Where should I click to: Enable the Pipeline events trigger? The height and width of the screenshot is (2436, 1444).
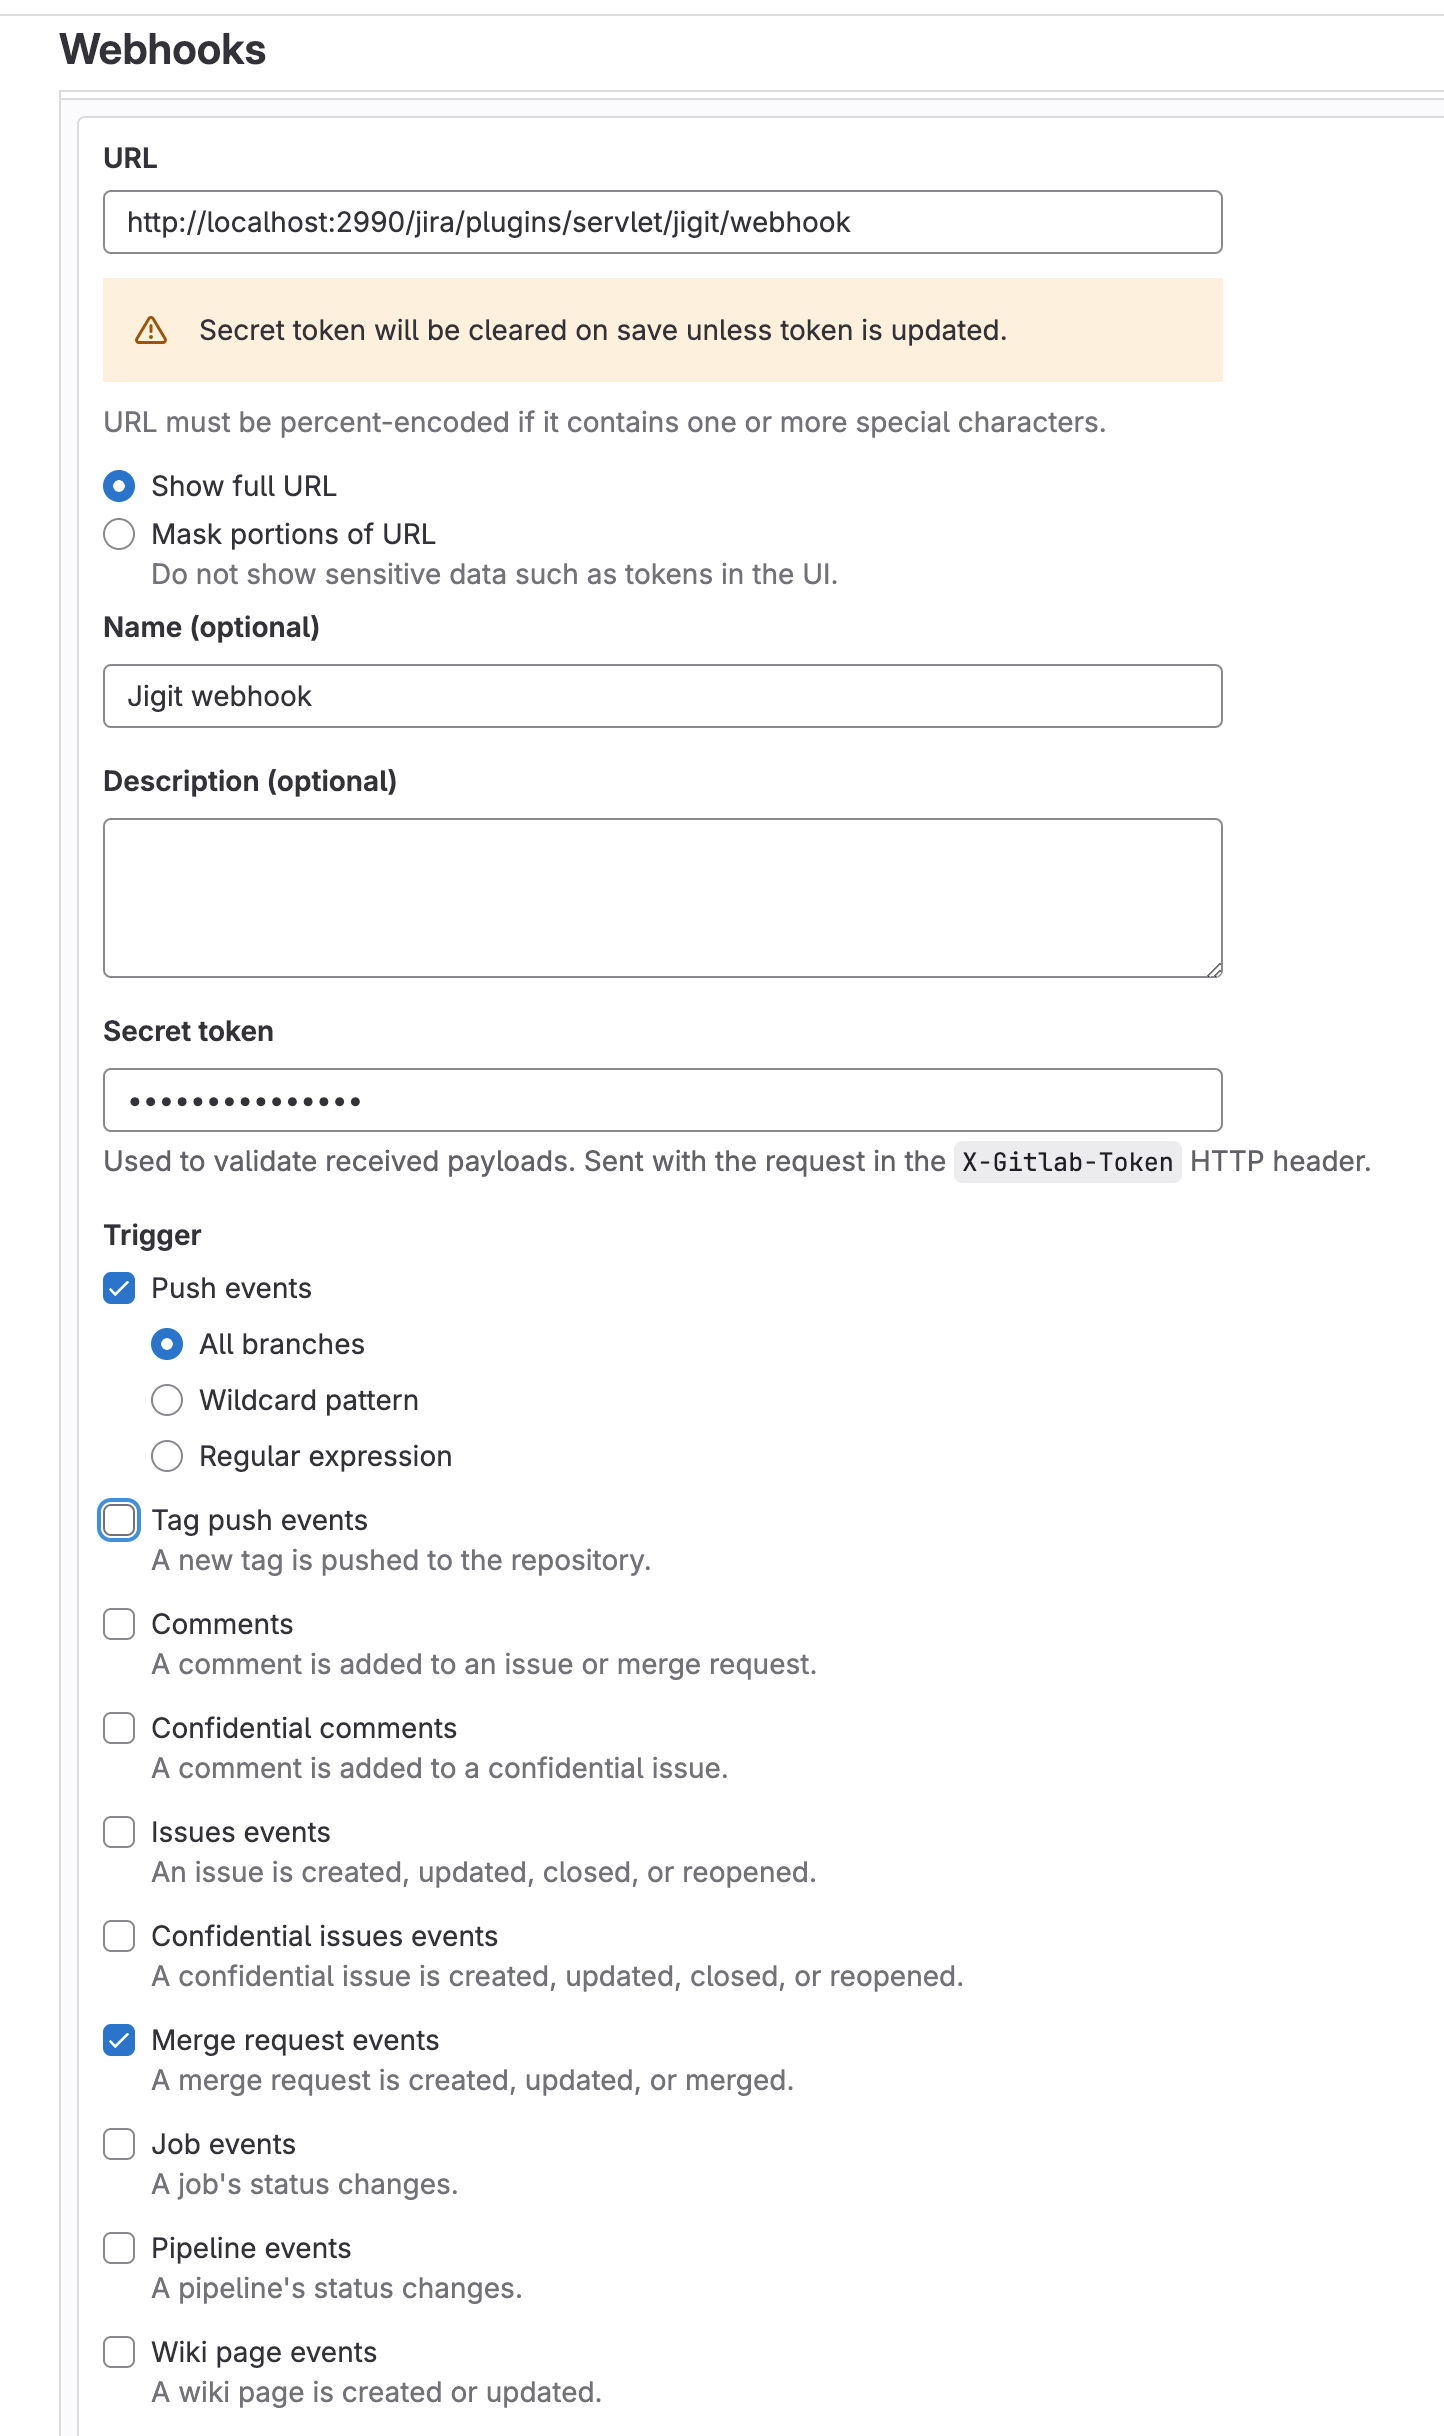point(119,2248)
